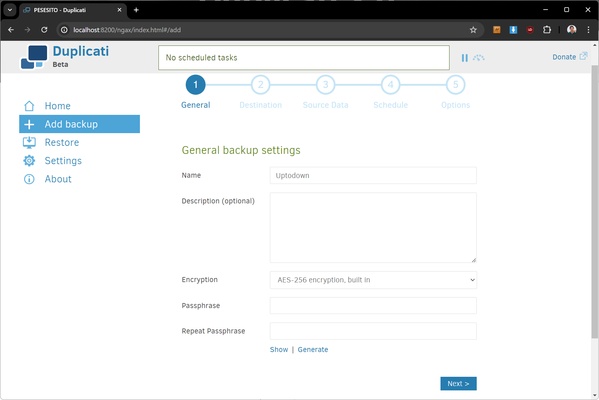This screenshot has width=599, height=400.
Task: Open the blue download extension icon
Action: pos(513,30)
